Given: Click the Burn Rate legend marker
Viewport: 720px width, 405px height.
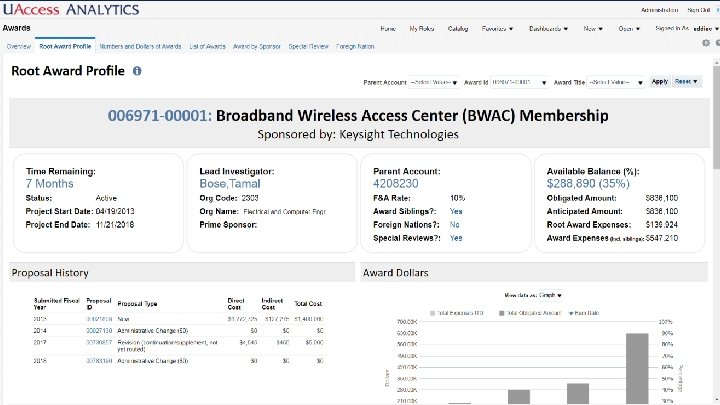Looking at the screenshot, I should coord(571,313).
